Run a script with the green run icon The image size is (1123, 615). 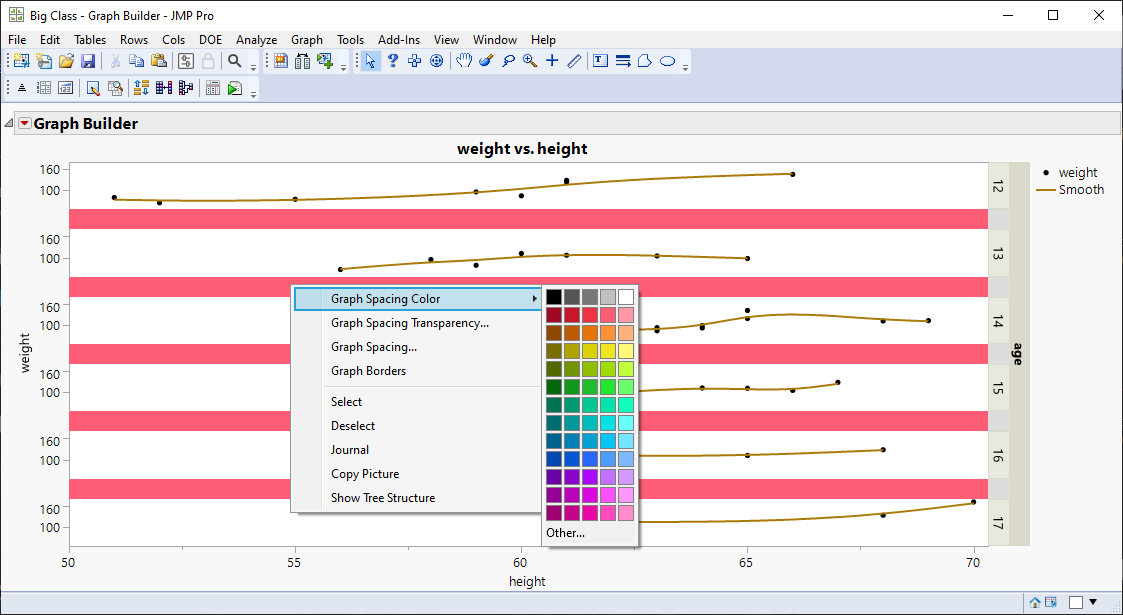tap(233, 87)
